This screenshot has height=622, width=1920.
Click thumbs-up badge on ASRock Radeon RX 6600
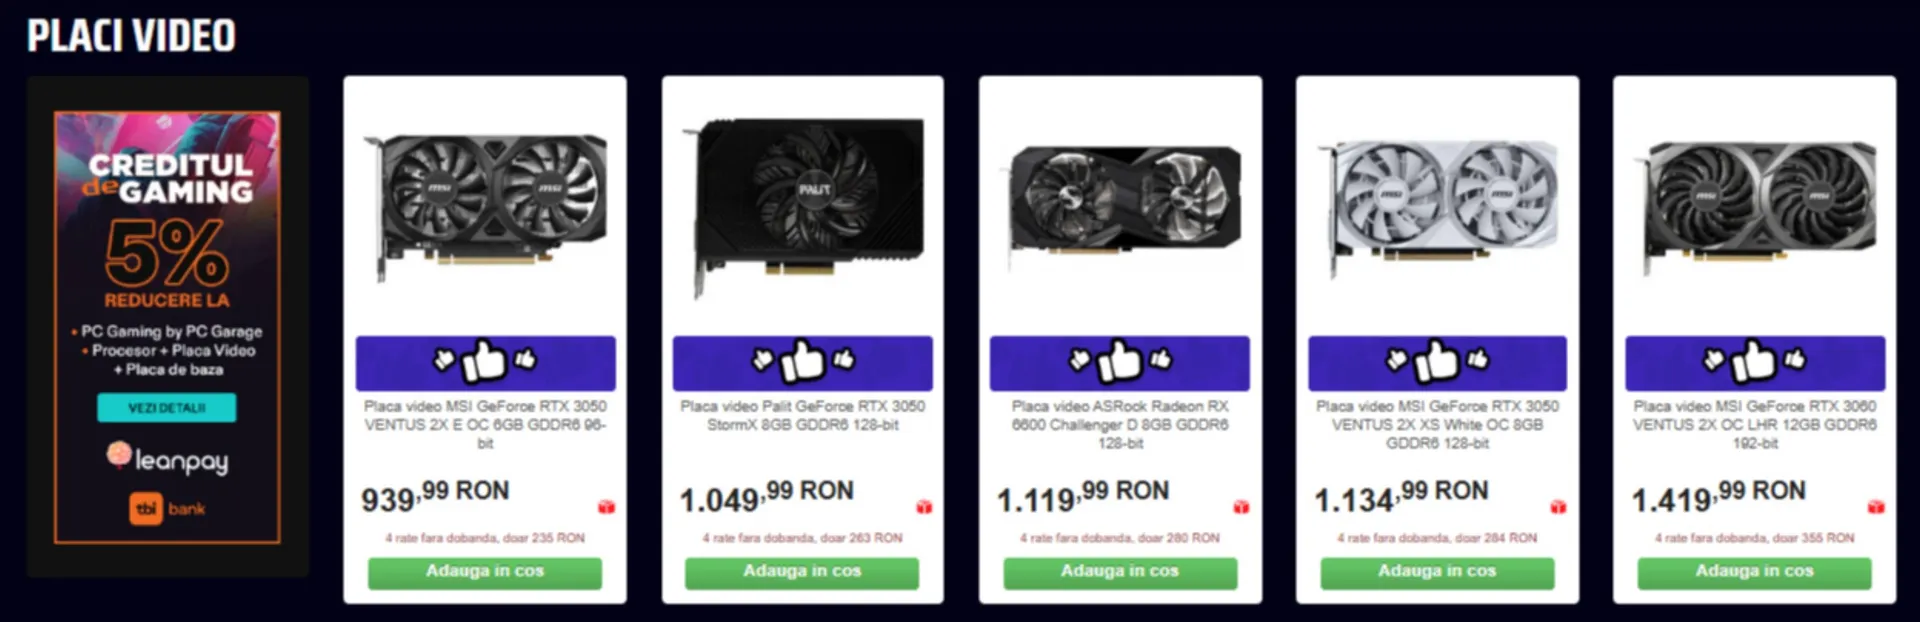[1119, 363]
